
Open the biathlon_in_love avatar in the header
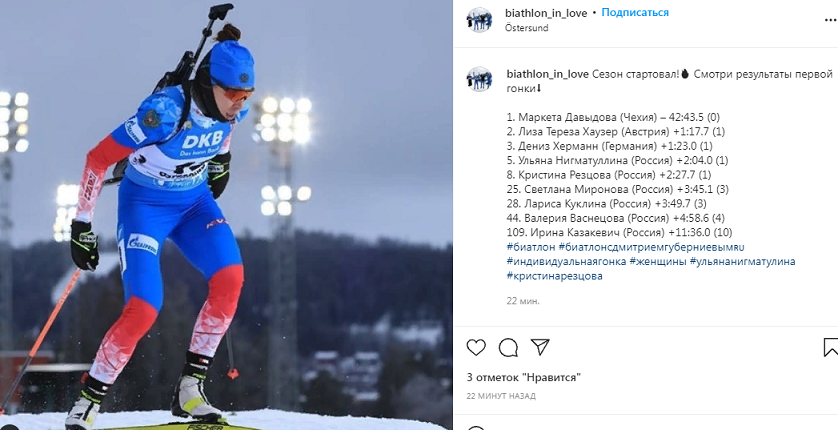[x=479, y=20]
